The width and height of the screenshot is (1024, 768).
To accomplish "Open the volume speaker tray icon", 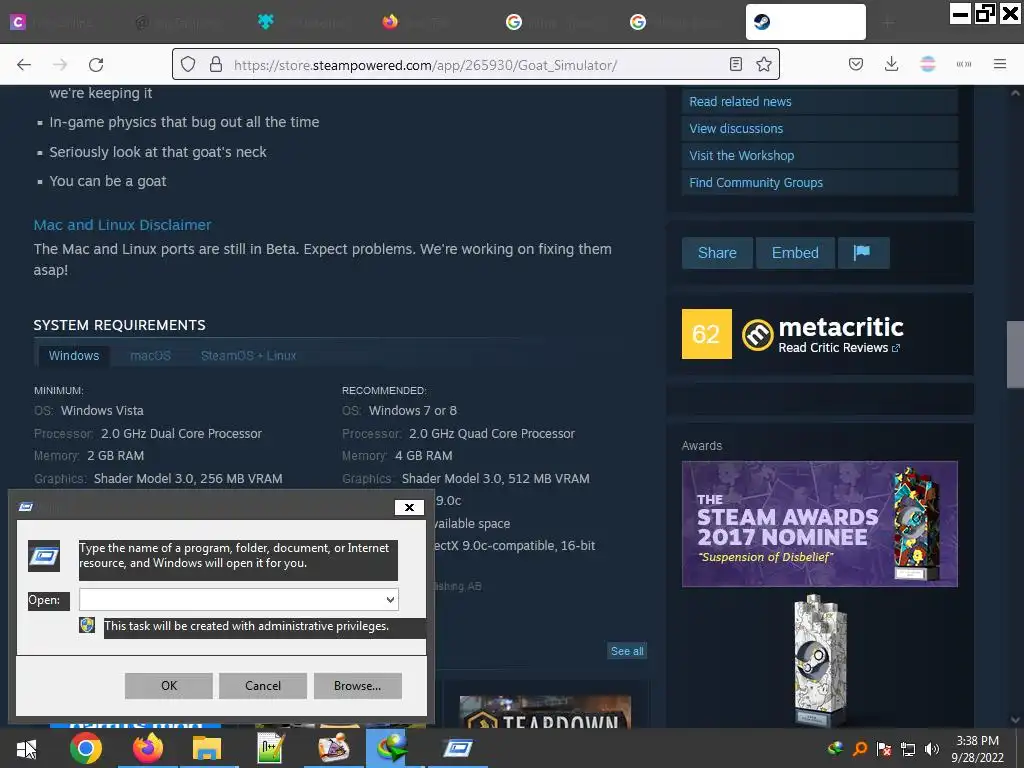I will (932, 749).
